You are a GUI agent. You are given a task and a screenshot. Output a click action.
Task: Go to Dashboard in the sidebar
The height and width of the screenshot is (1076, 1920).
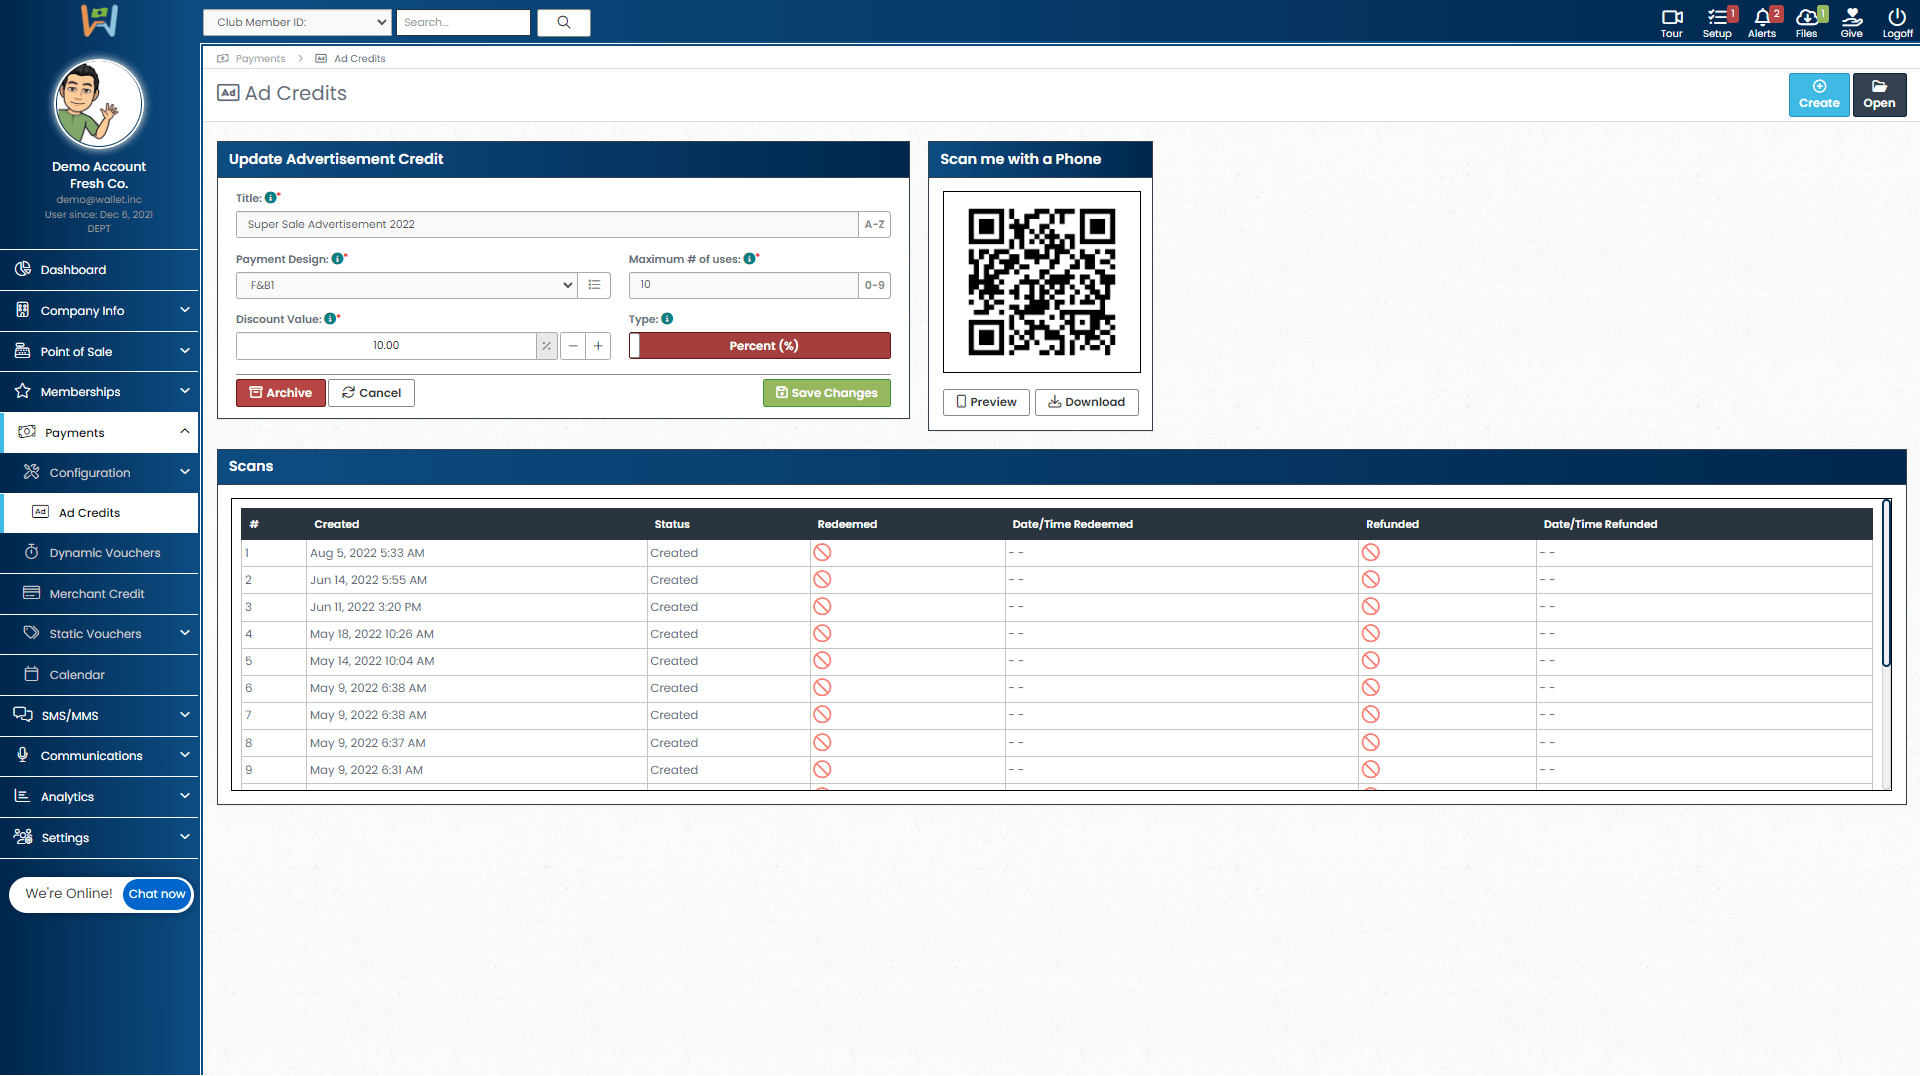pos(73,270)
